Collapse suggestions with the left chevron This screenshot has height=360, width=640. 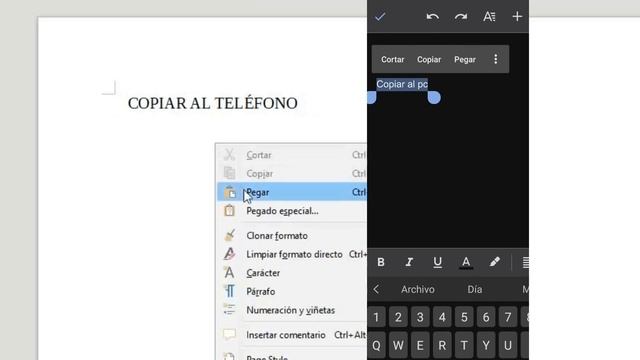pyautogui.click(x=376, y=289)
